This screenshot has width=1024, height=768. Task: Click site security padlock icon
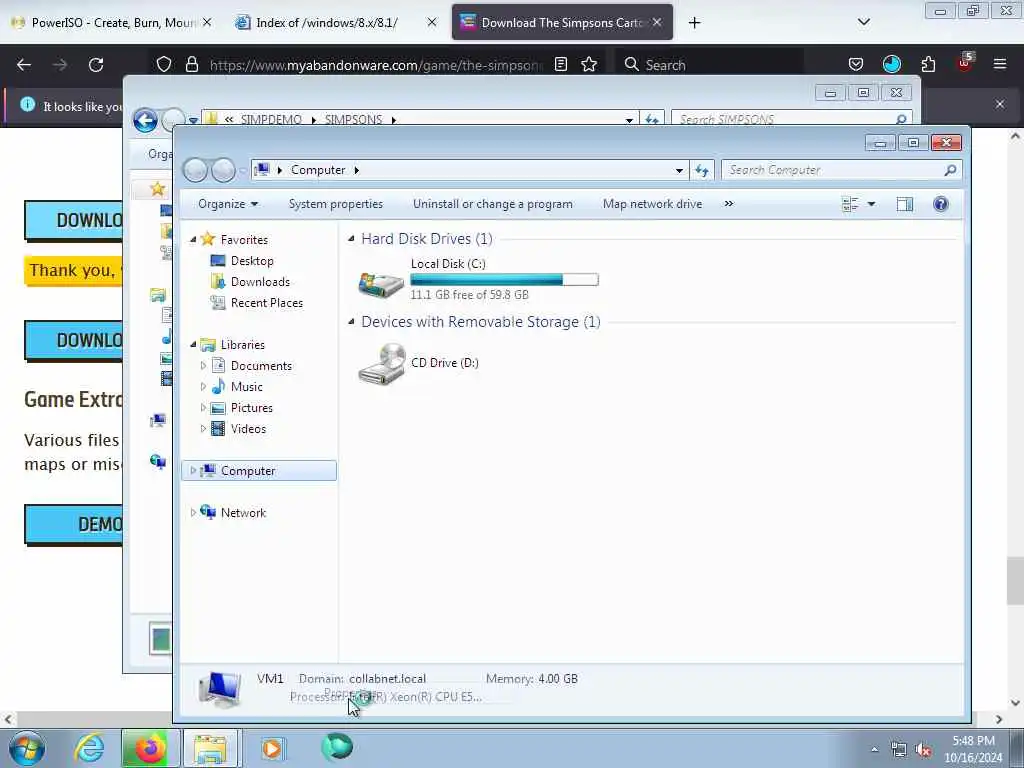click(x=191, y=65)
